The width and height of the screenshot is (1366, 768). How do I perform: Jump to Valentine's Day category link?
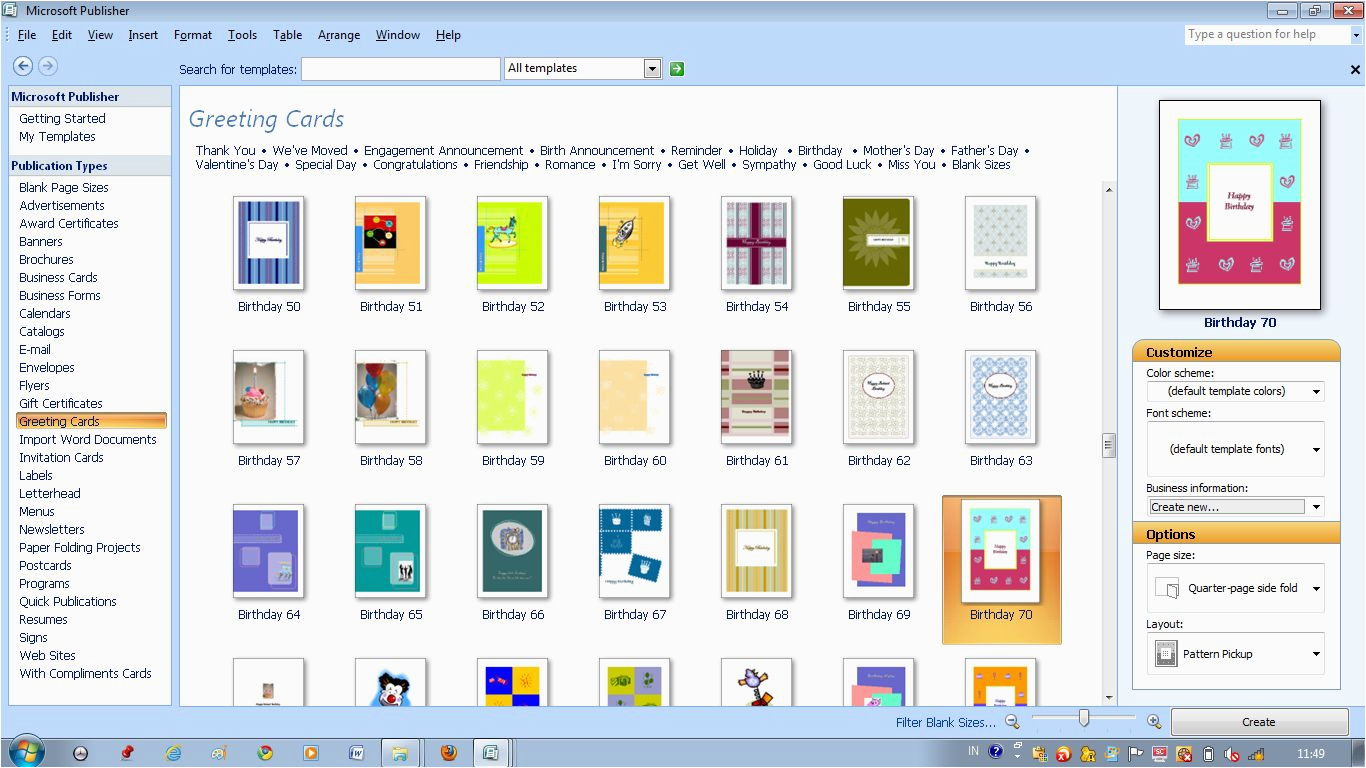[237, 165]
